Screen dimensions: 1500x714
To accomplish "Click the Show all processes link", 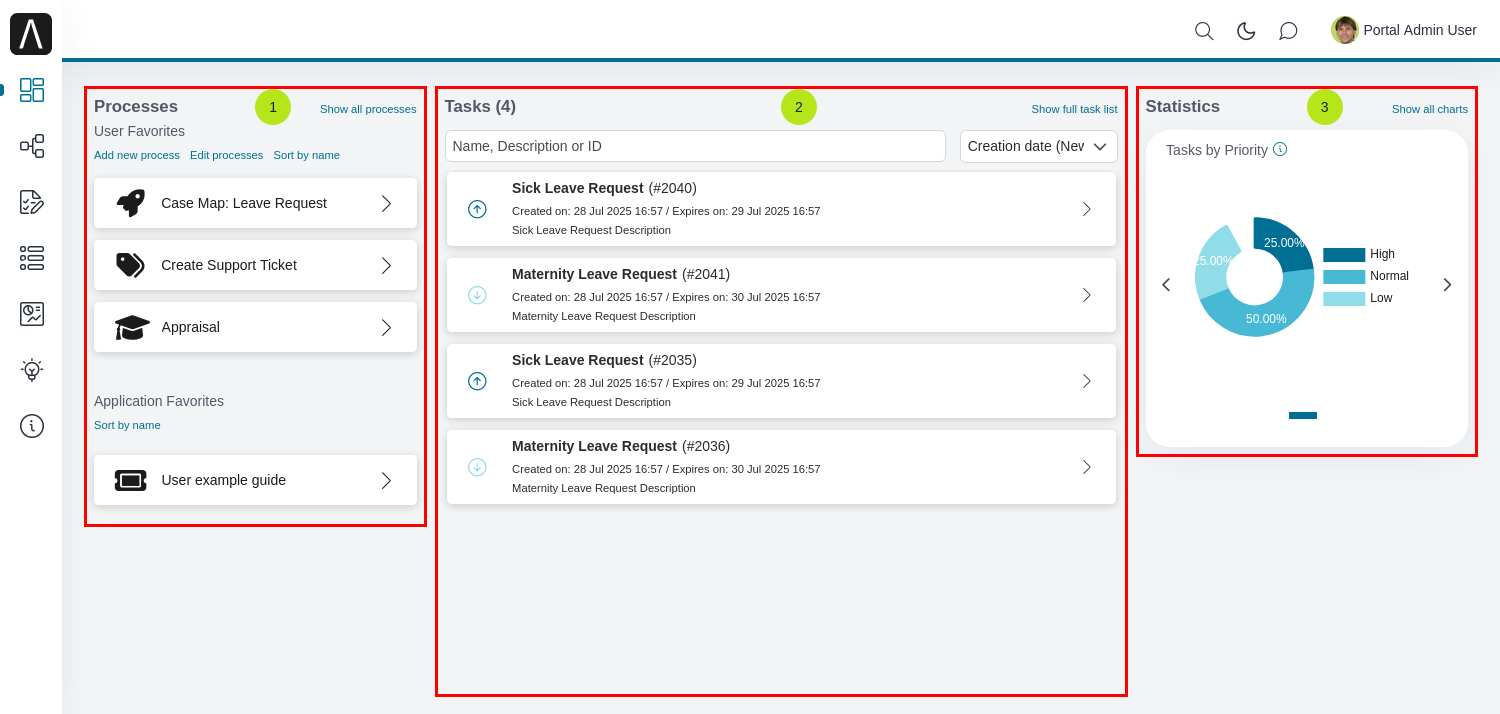I will click(x=368, y=109).
